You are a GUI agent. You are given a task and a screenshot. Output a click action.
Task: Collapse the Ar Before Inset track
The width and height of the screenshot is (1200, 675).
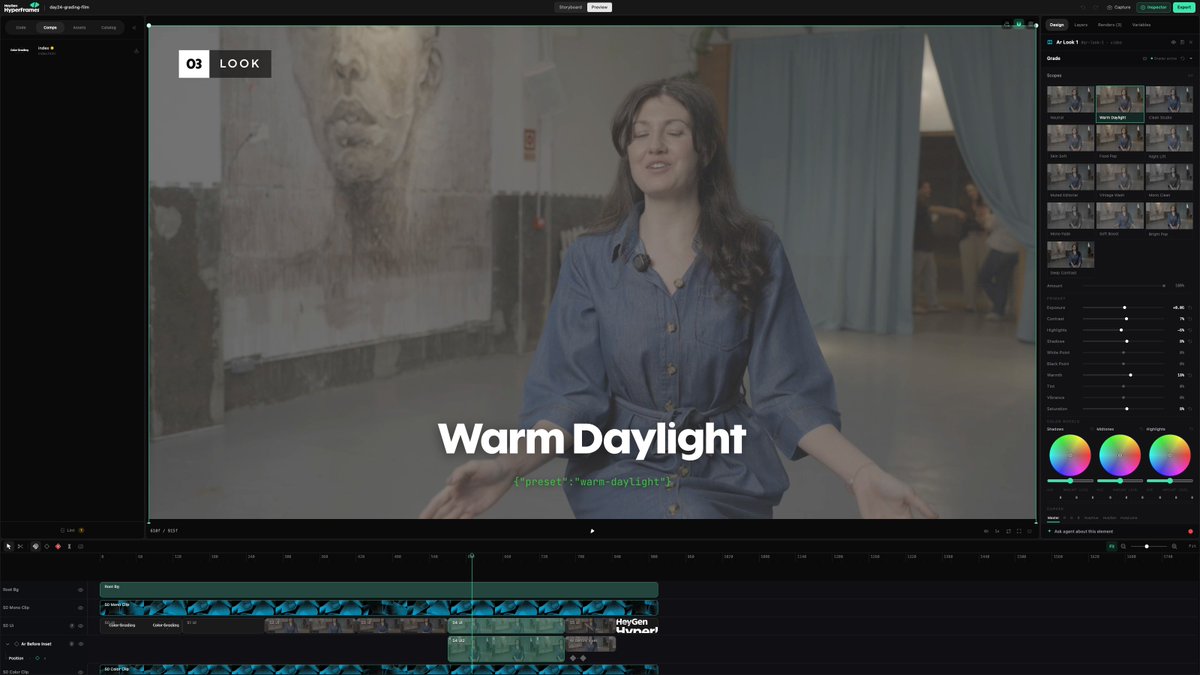click(8, 644)
